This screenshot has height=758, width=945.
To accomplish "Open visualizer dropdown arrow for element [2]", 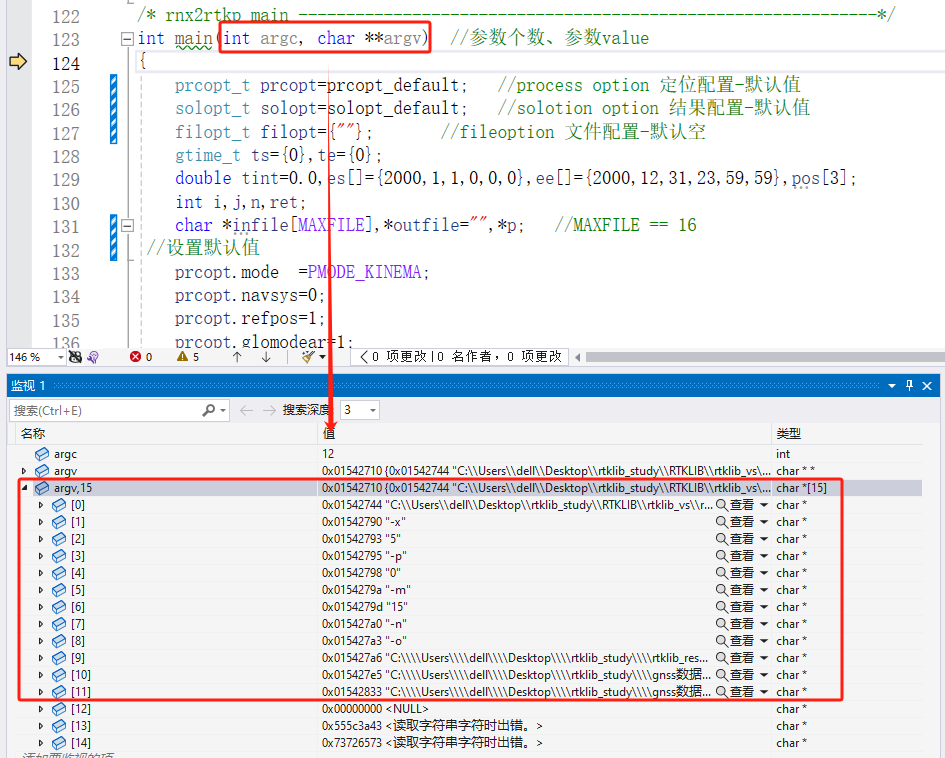I will pos(764,539).
